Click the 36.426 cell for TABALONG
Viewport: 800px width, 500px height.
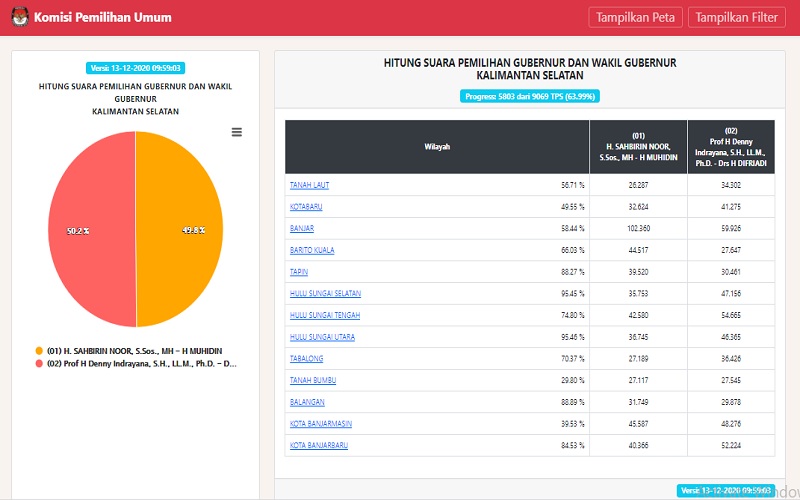pos(731,359)
